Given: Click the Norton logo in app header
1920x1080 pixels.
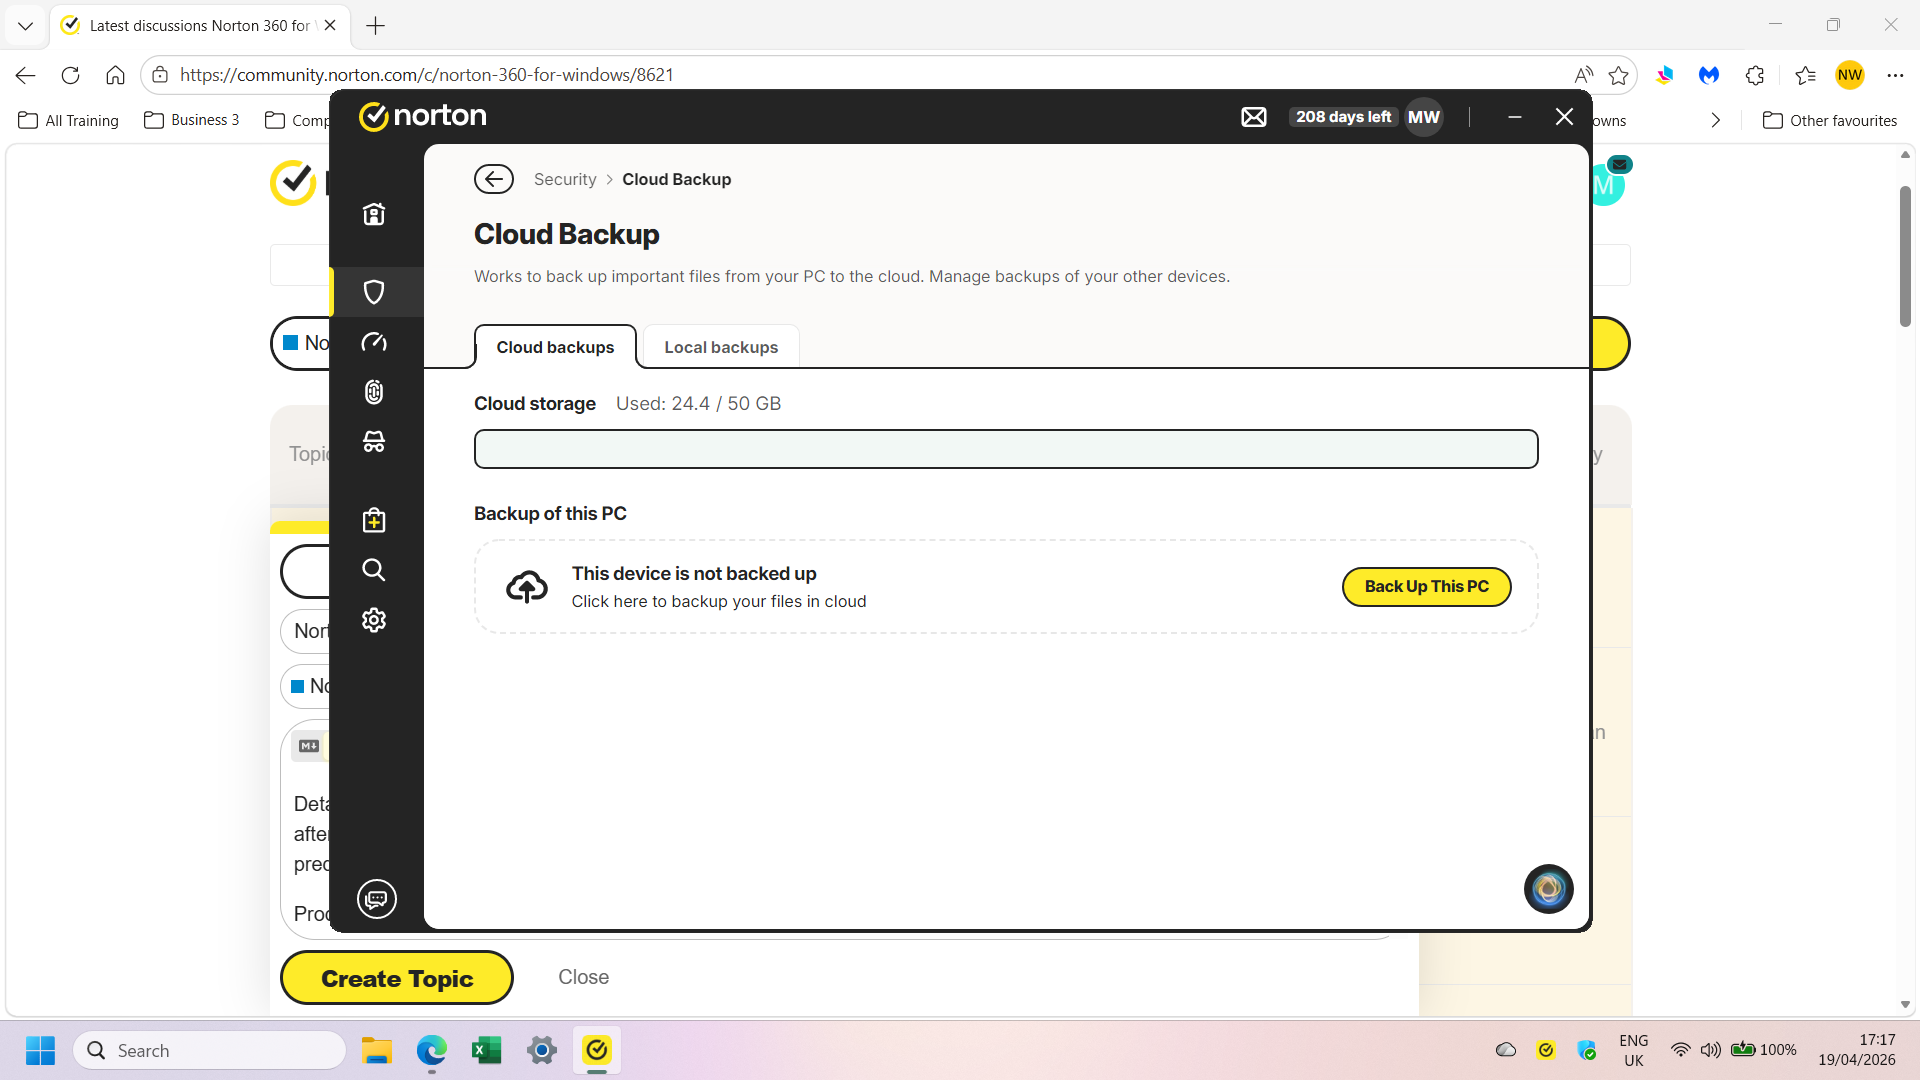Looking at the screenshot, I should (x=423, y=116).
